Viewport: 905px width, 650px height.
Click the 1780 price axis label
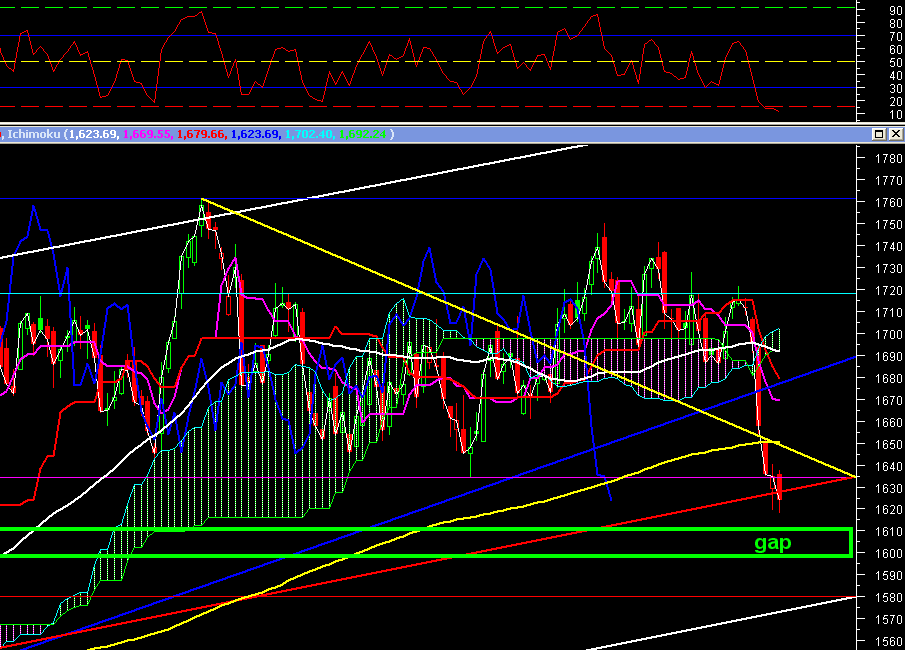coord(889,159)
